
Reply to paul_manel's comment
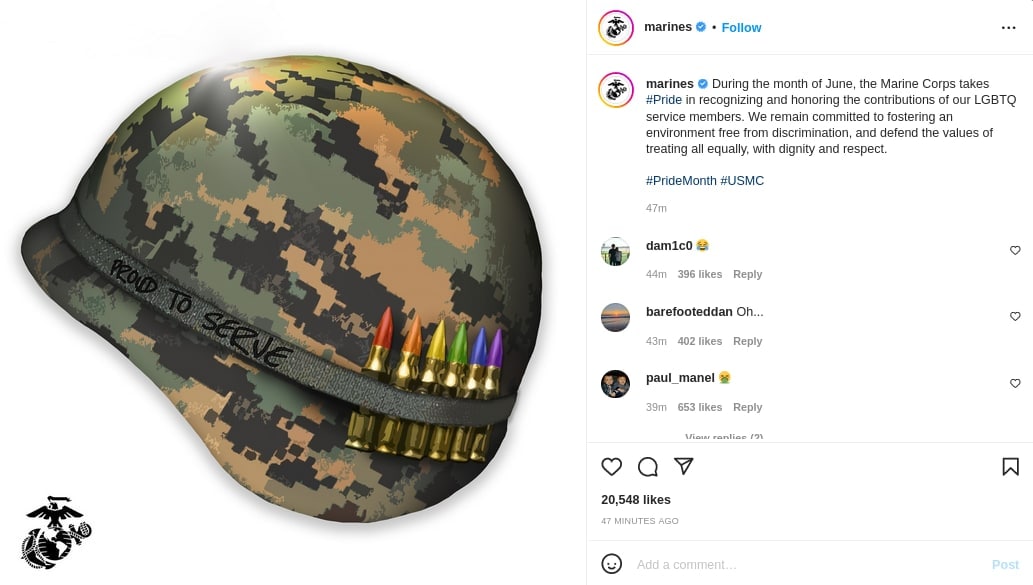747,407
